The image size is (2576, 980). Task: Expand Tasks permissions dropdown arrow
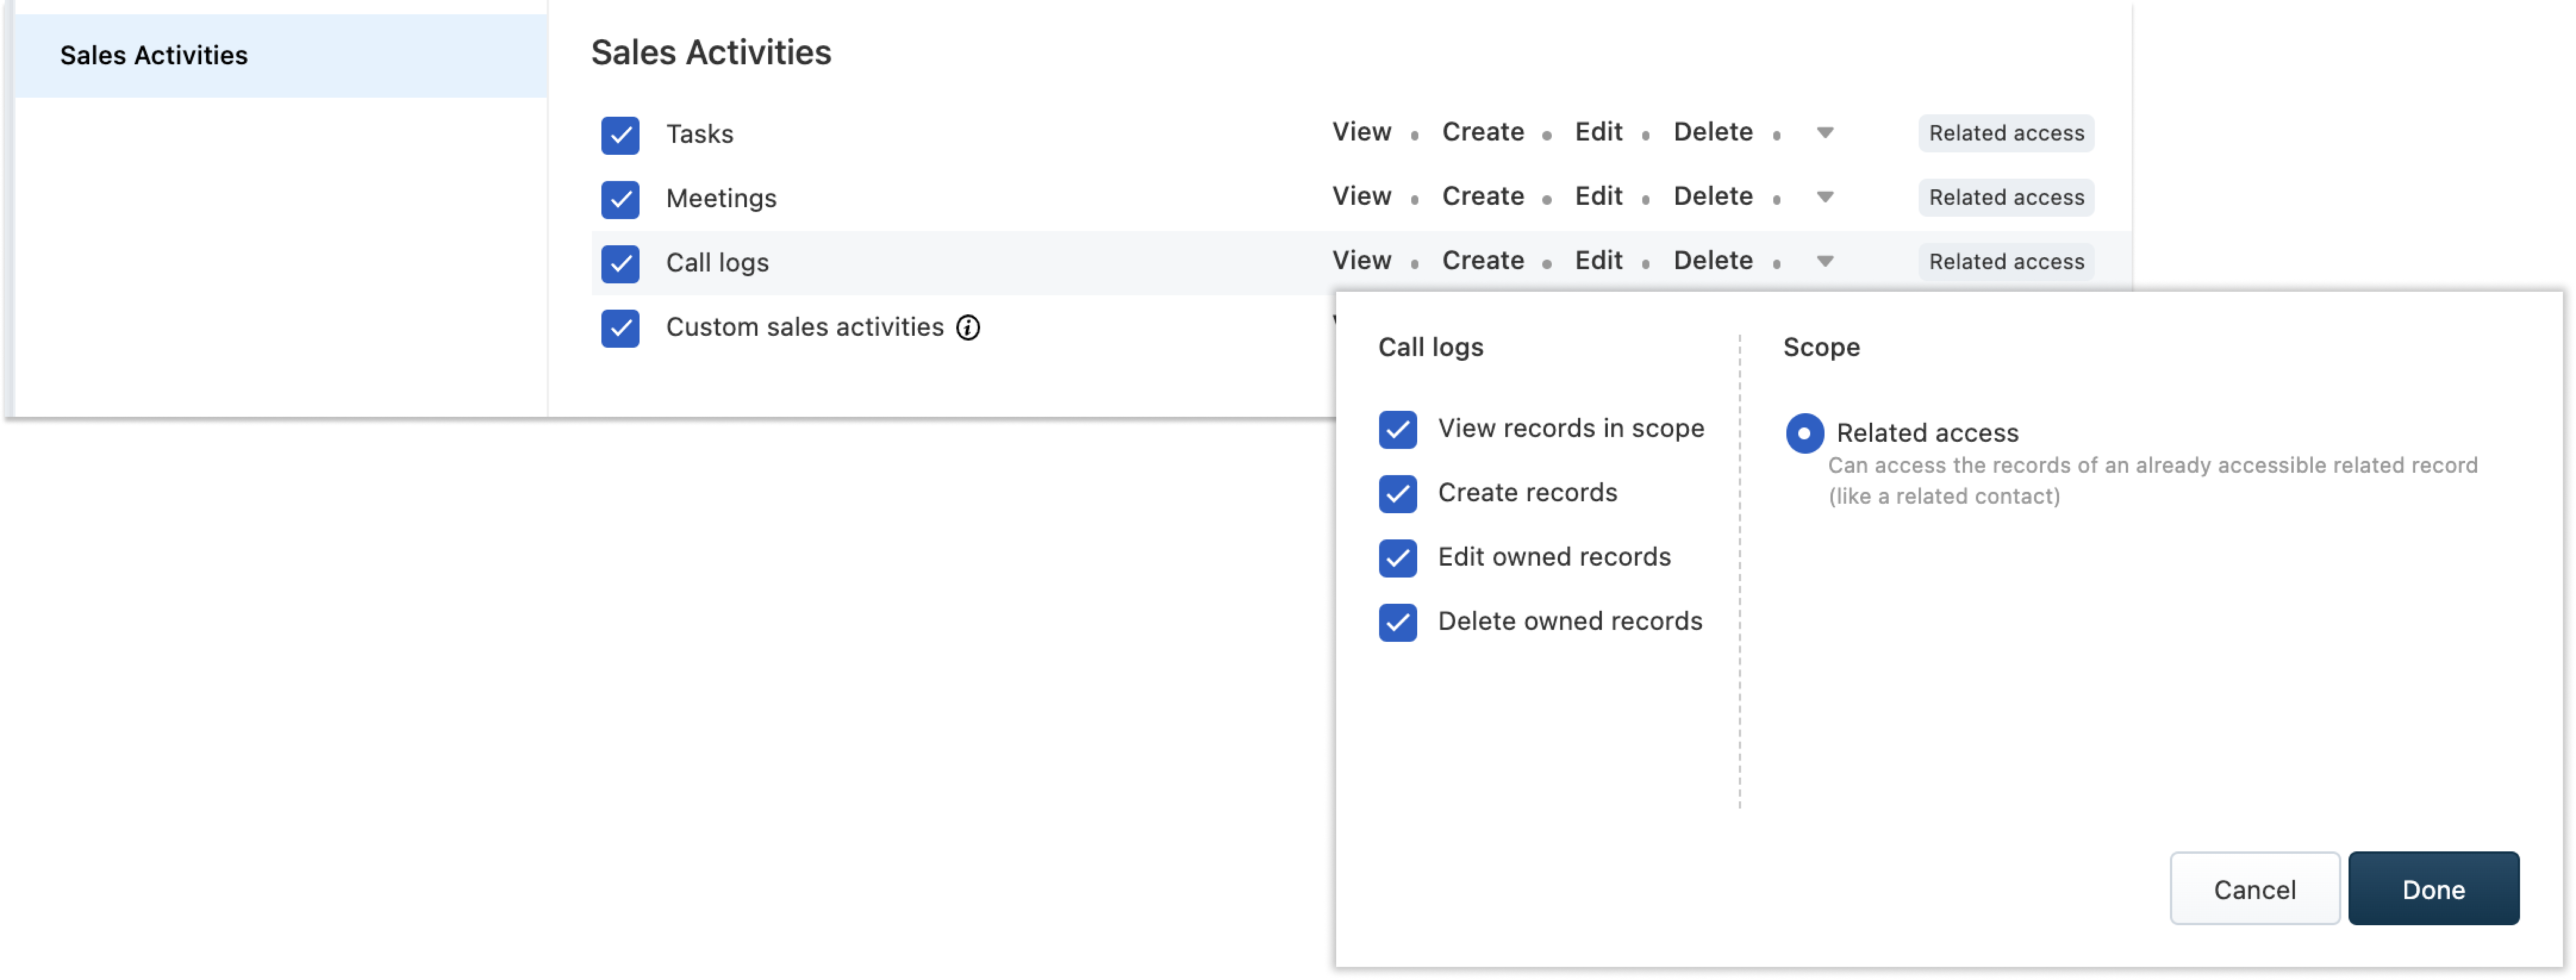coord(1824,133)
